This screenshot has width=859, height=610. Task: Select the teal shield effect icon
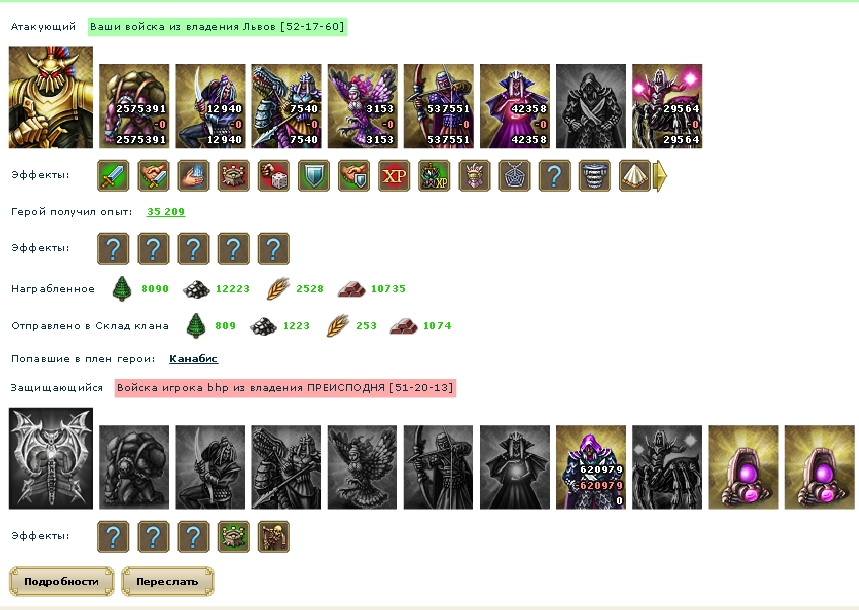pyautogui.click(x=313, y=176)
